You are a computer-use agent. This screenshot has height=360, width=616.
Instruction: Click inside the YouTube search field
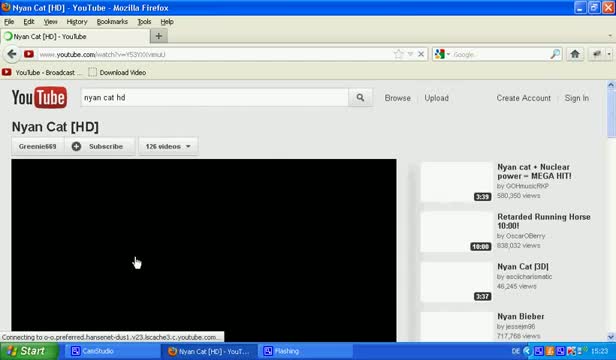214,97
